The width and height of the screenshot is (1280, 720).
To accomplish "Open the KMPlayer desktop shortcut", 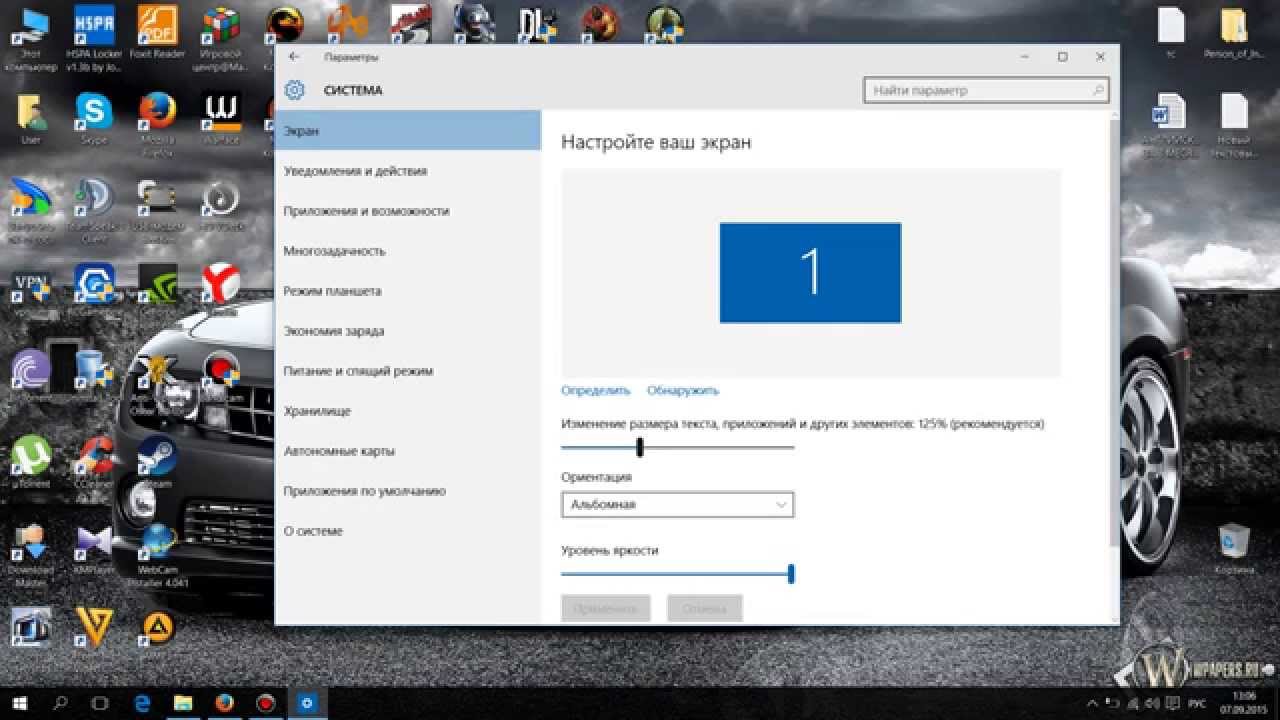I will pos(94,548).
